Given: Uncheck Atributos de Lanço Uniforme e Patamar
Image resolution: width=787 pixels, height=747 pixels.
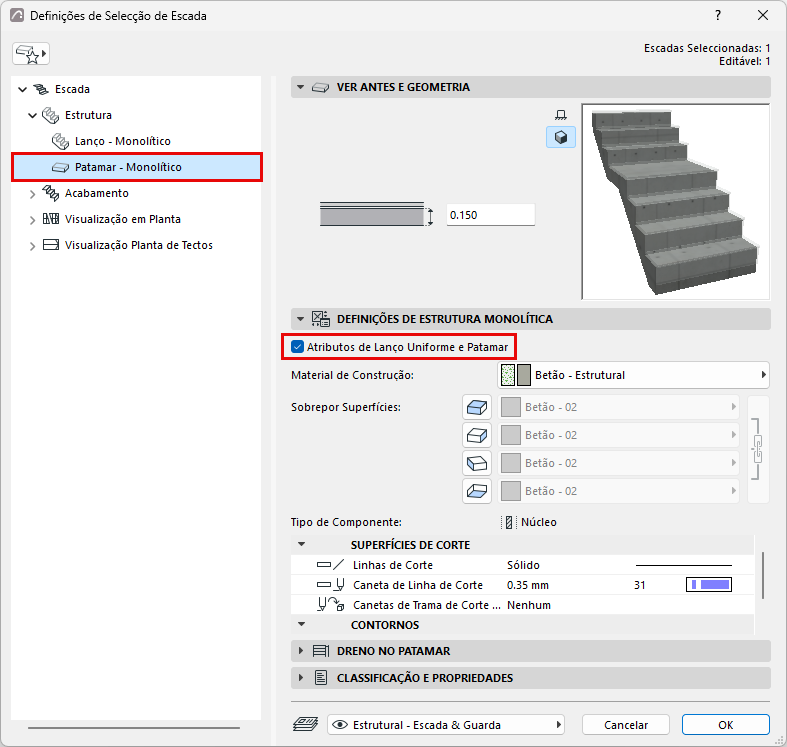Looking at the screenshot, I should [x=298, y=347].
